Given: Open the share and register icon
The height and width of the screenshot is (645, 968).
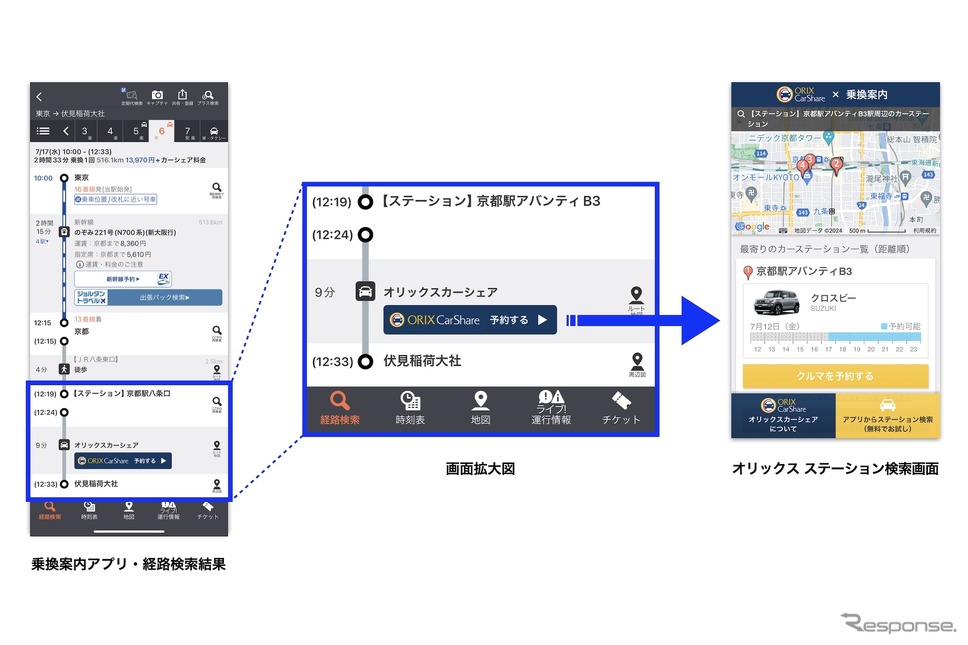Looking at the screenshot, I should tap(182, 96).
